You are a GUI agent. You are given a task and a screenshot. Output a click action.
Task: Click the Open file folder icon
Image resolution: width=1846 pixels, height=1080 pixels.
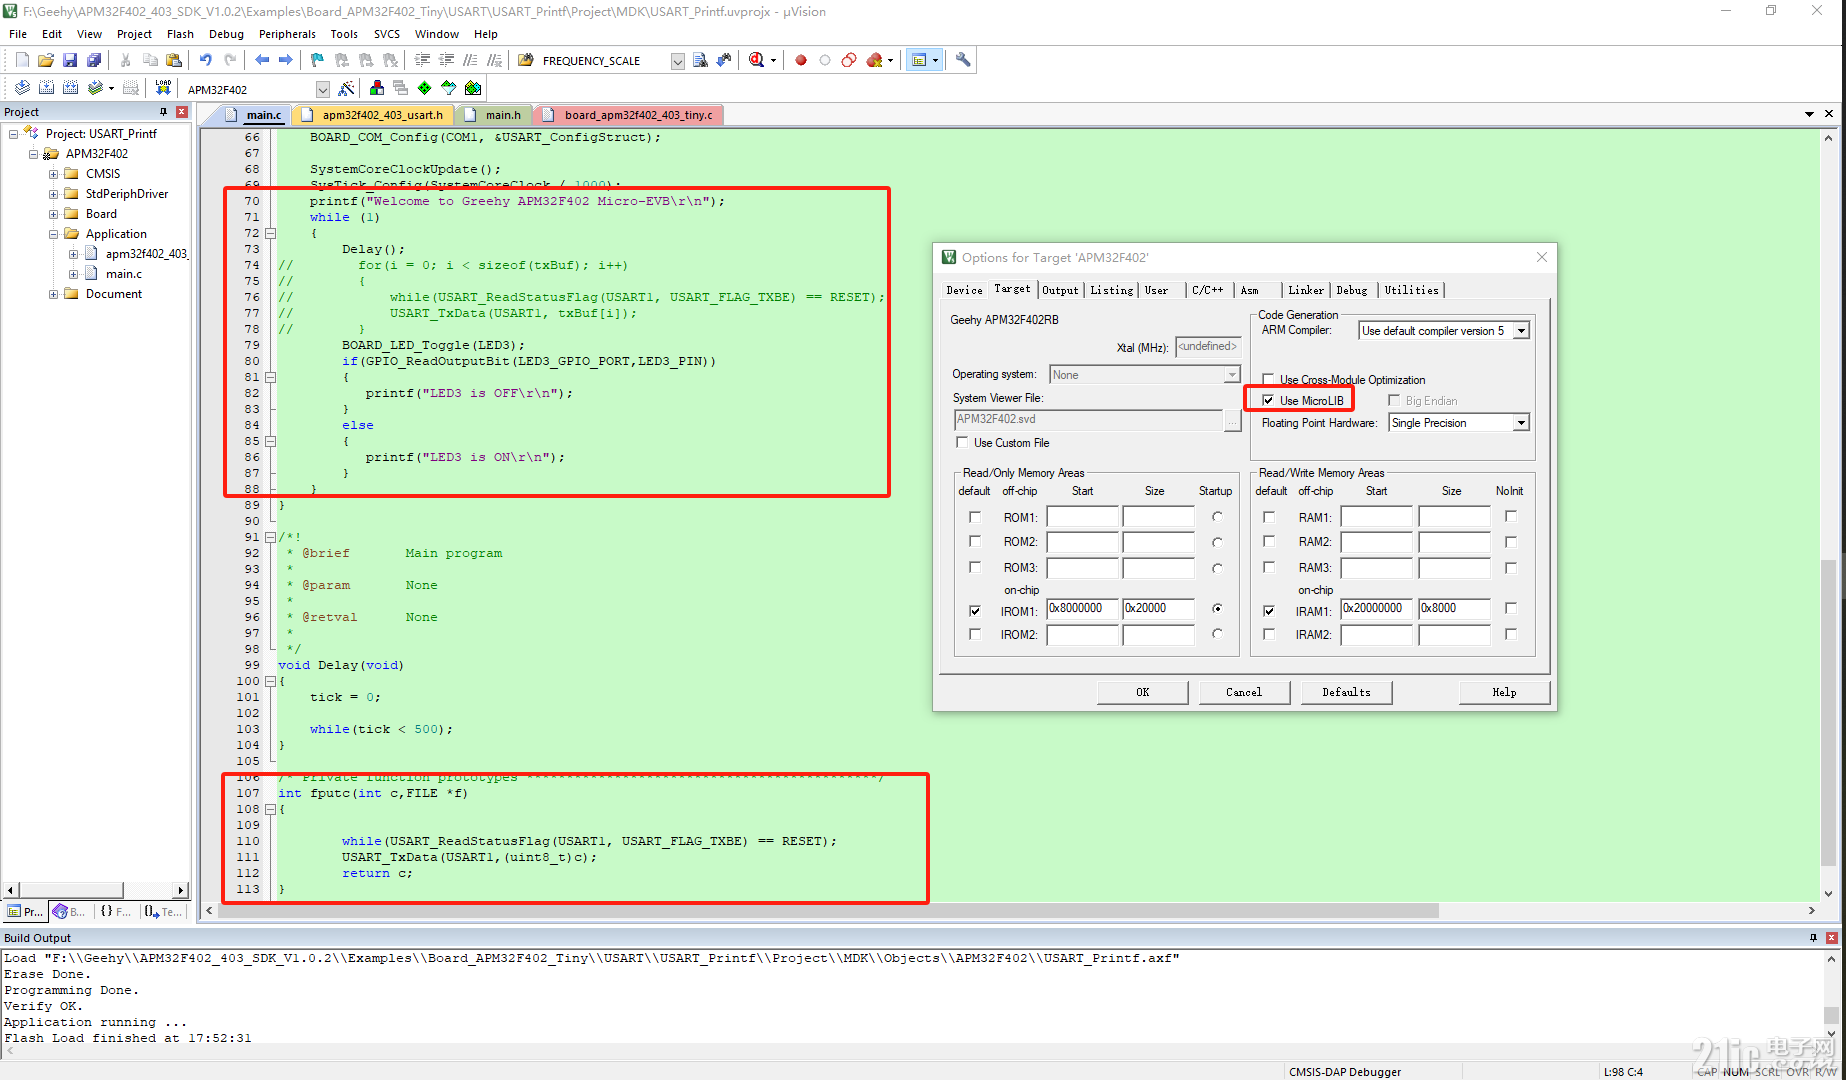46,60
